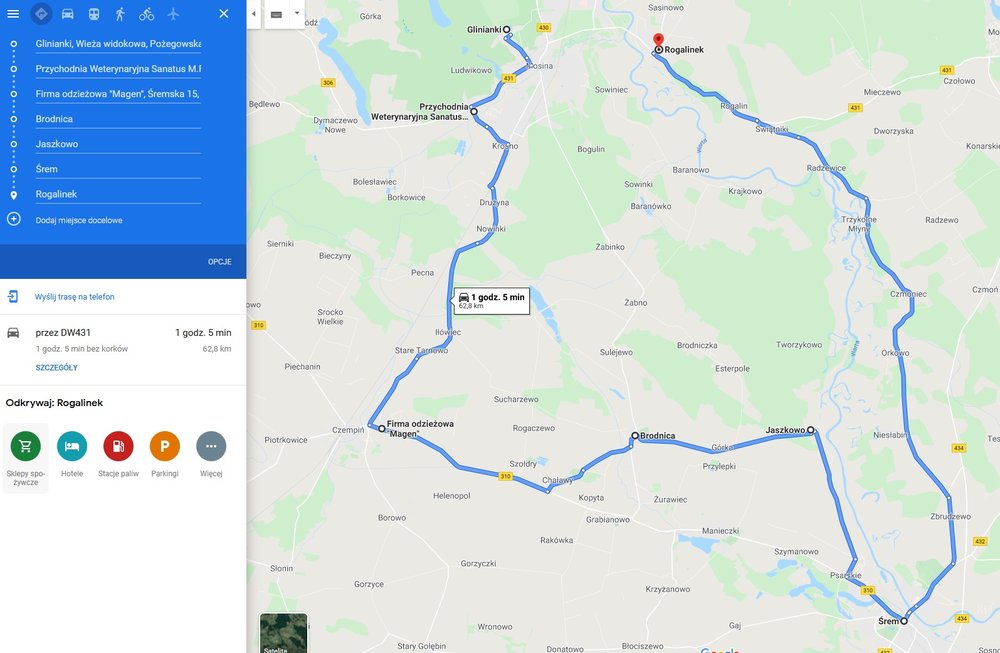Select public transit travel mode
1000x653 pixels.
pyautogui.click(x=94, y=13)
